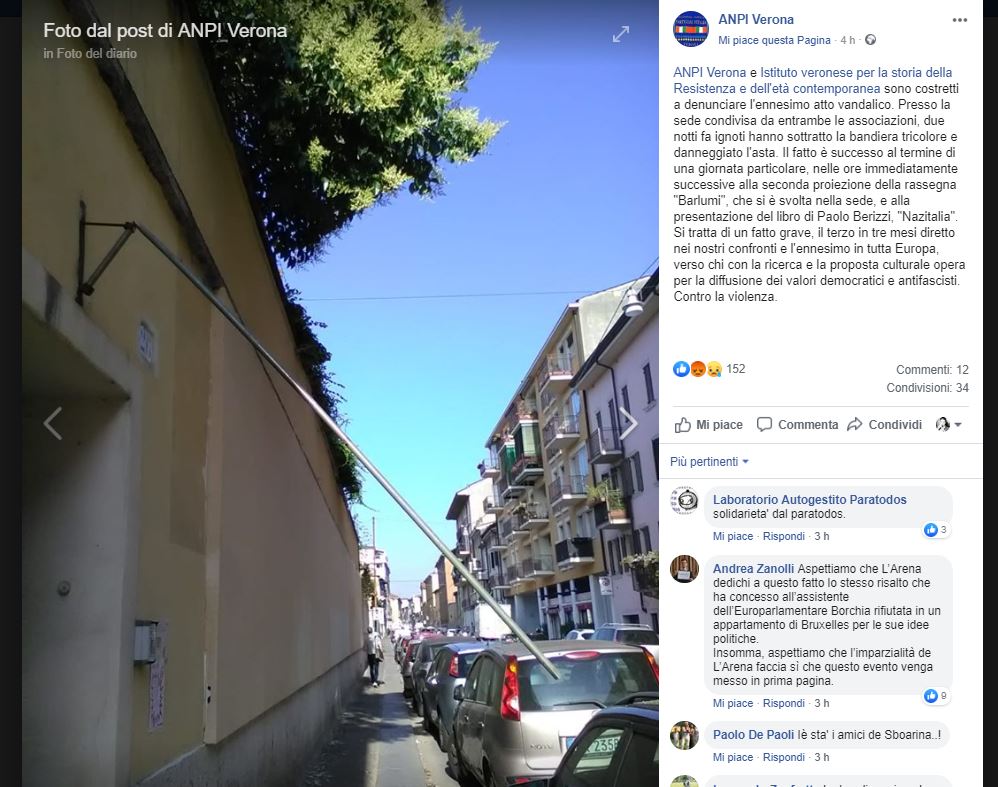
Task: Open ANPI Verona profile picture
Action: 691,29
